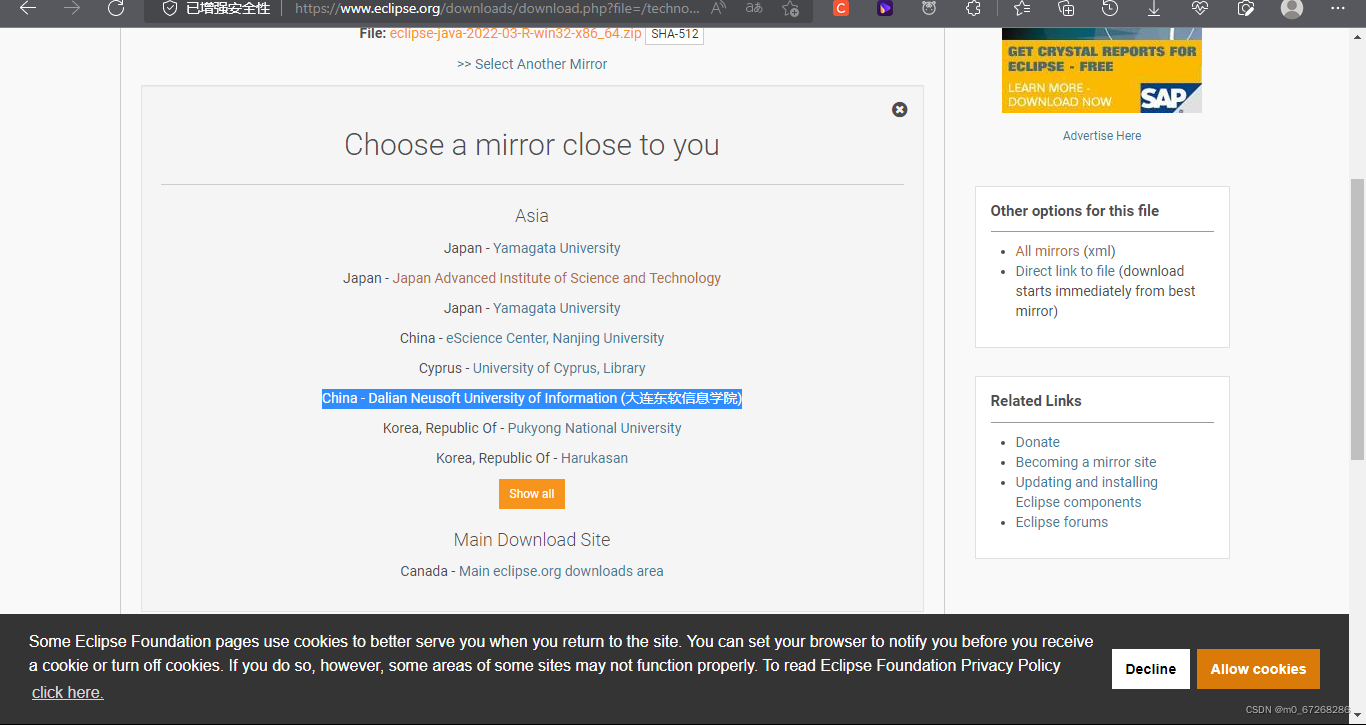Click the Show all button

pos(532,494)
